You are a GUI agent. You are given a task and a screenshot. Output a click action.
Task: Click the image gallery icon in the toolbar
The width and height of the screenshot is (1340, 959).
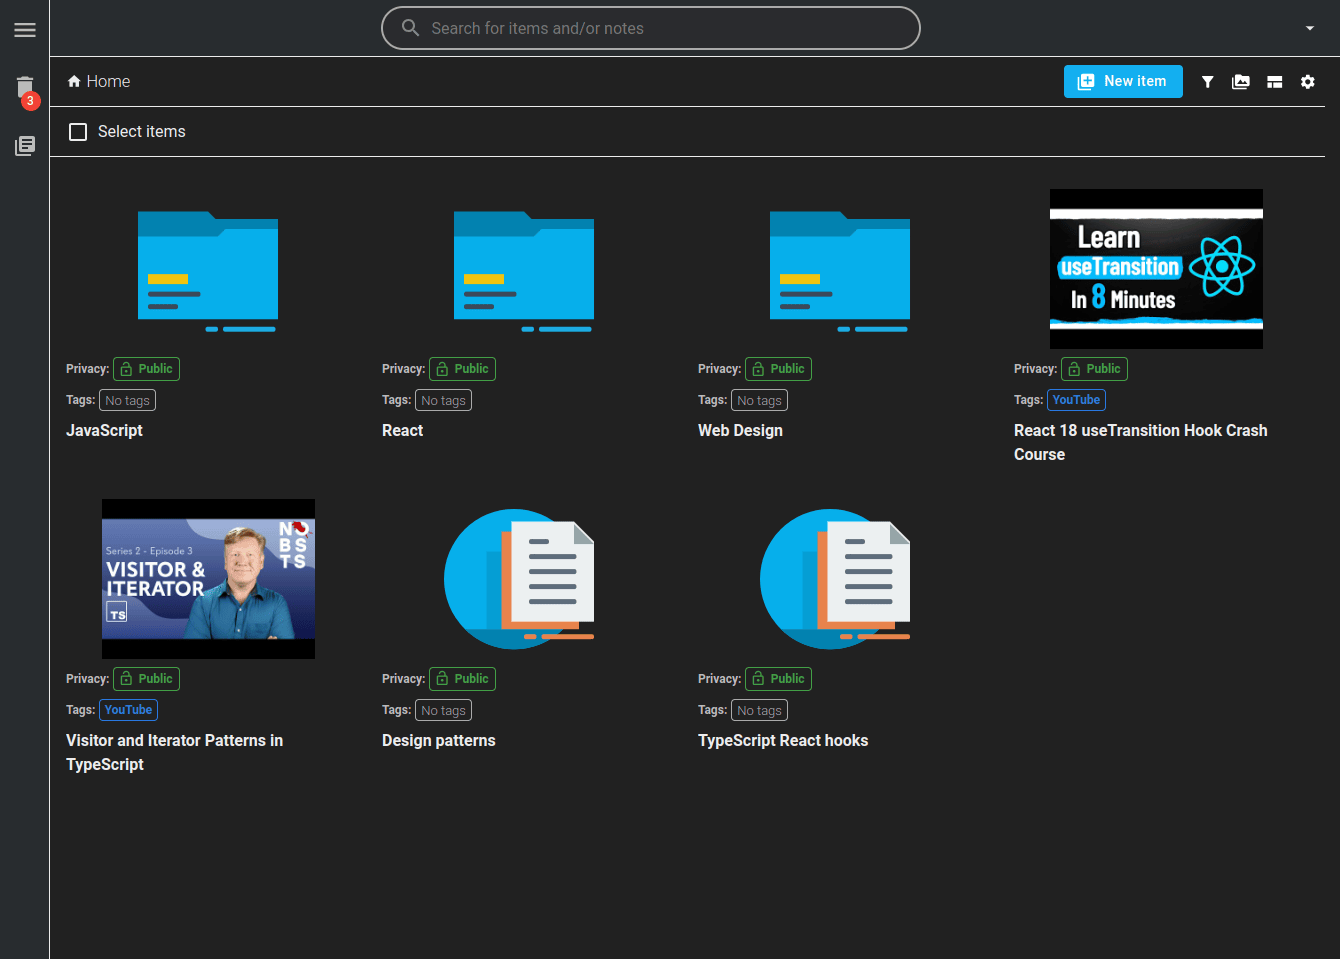[1240, 82]
